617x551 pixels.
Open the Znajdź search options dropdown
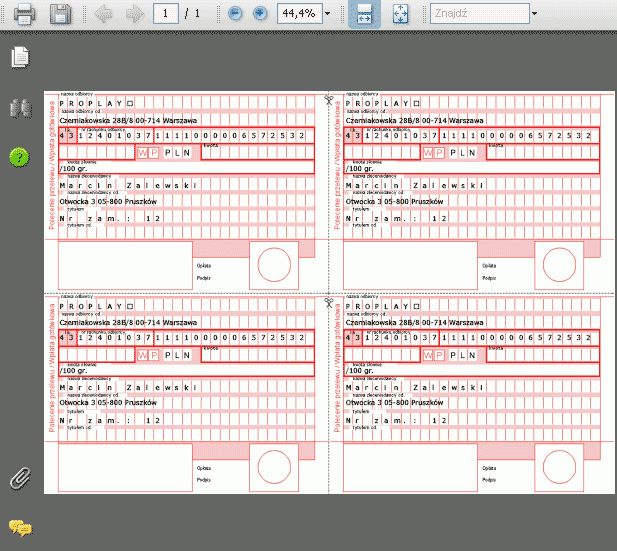tap(534, 14)
